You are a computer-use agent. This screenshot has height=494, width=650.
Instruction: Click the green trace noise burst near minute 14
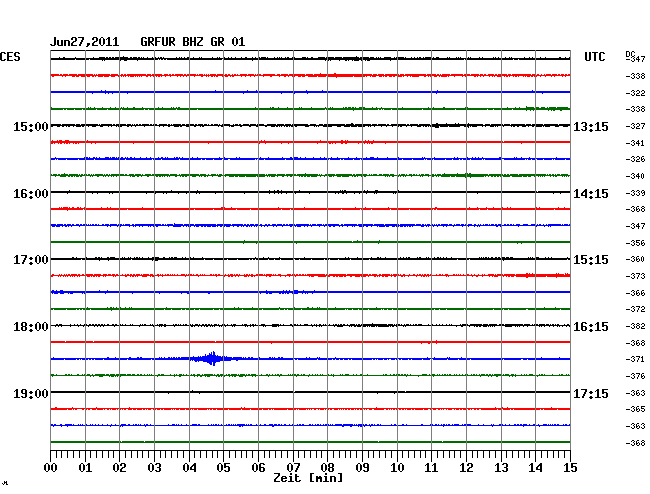point(548,109)
